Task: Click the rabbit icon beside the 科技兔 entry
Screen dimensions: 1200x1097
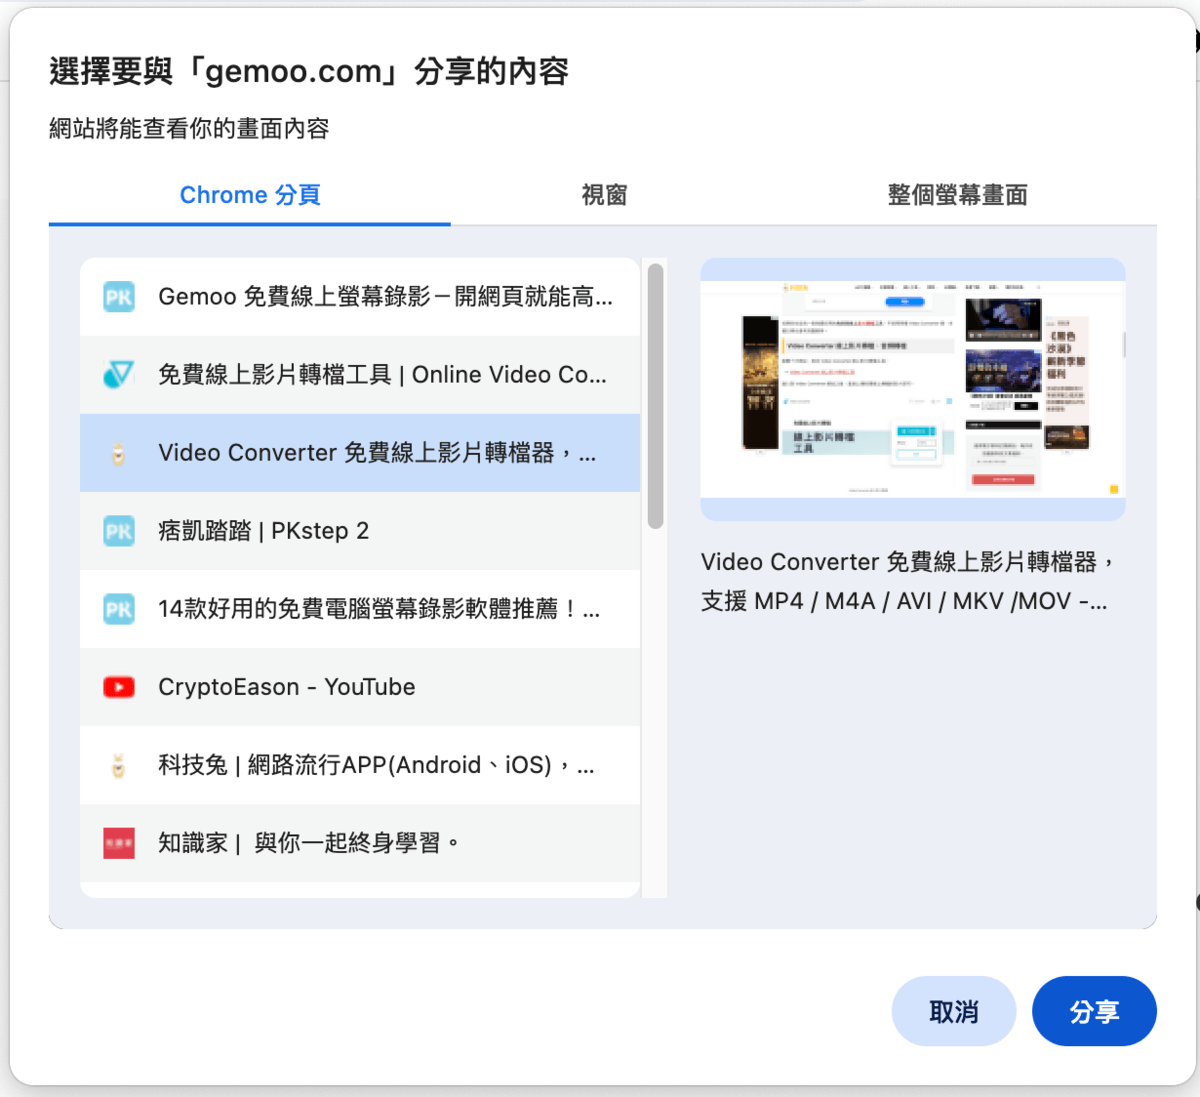Action: pyautogui.click(x=119, y=766)
